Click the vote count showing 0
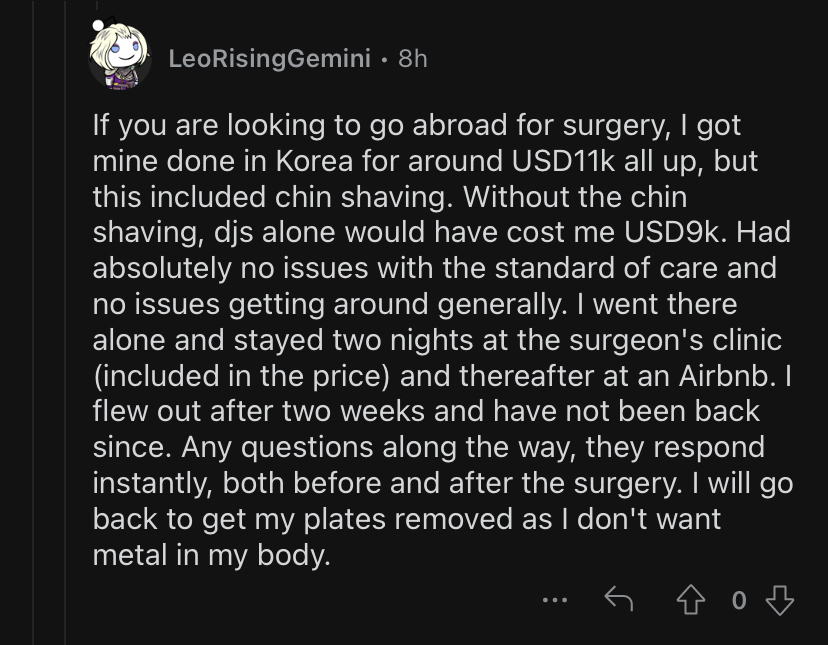828x645 pixels. tap(739, 601)
